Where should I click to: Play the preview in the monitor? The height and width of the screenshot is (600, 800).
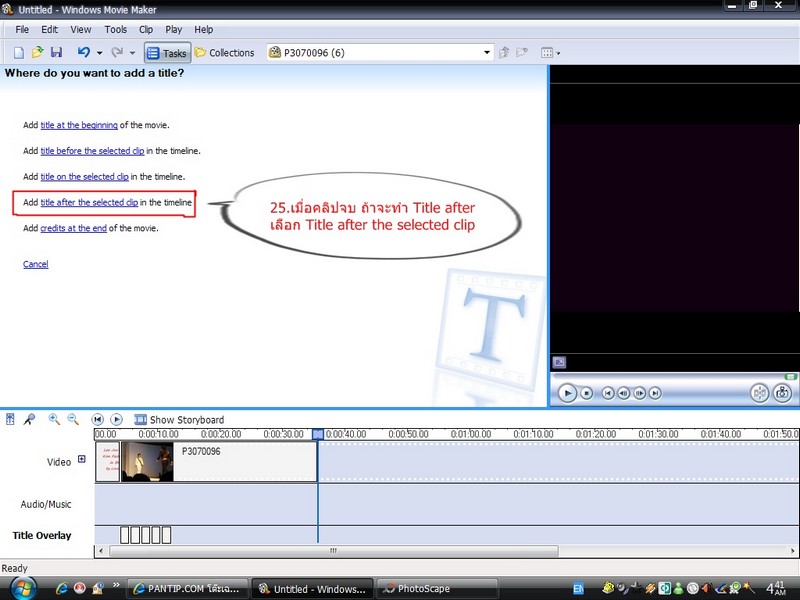coord(567,393)
